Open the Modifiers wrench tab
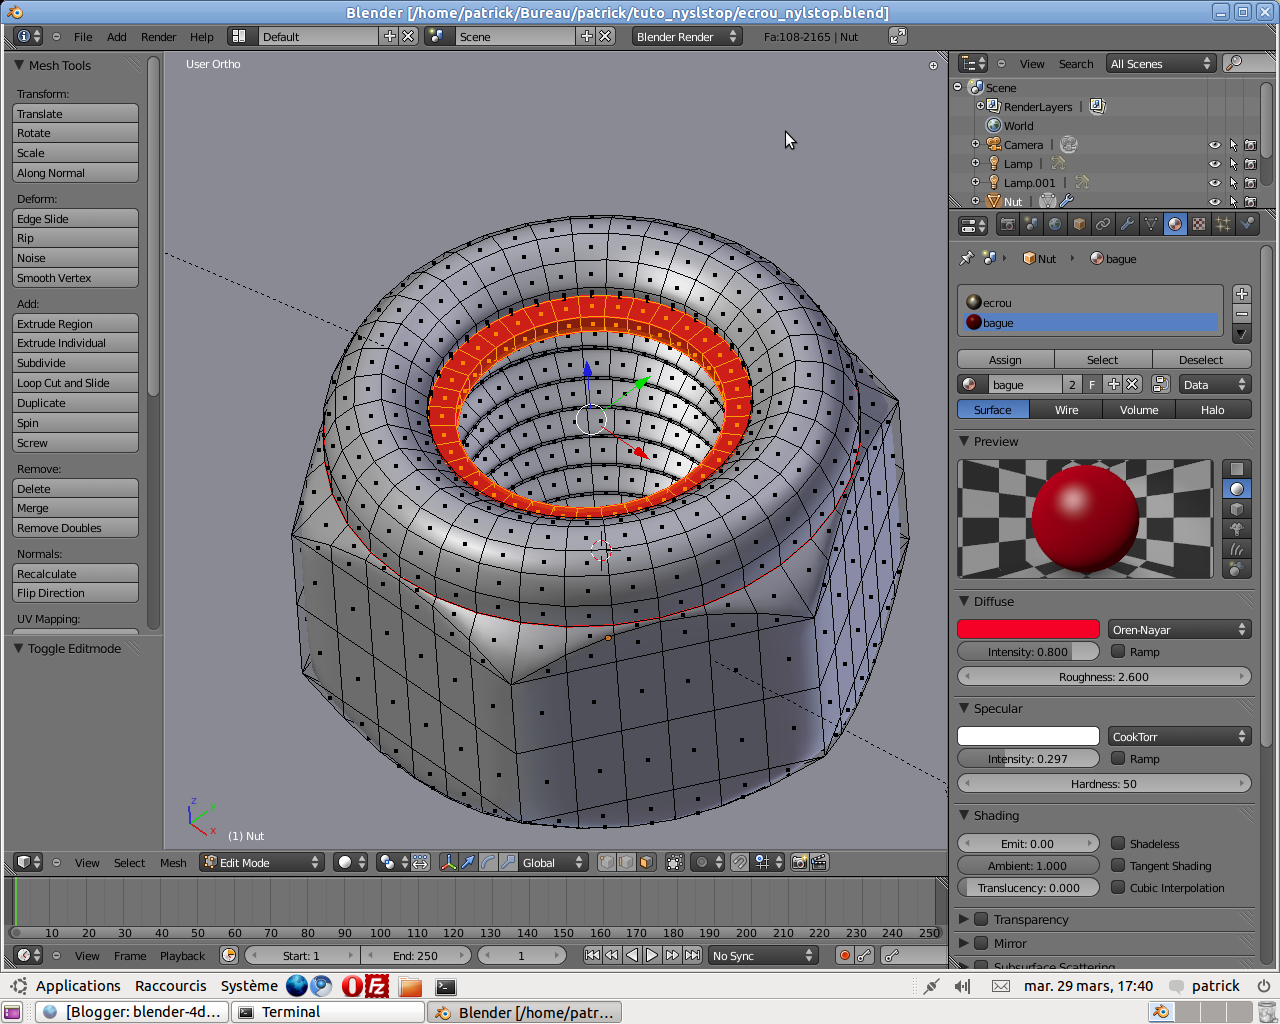The height and width of the screenshot is (1024, 1280). pos(1127,224)
